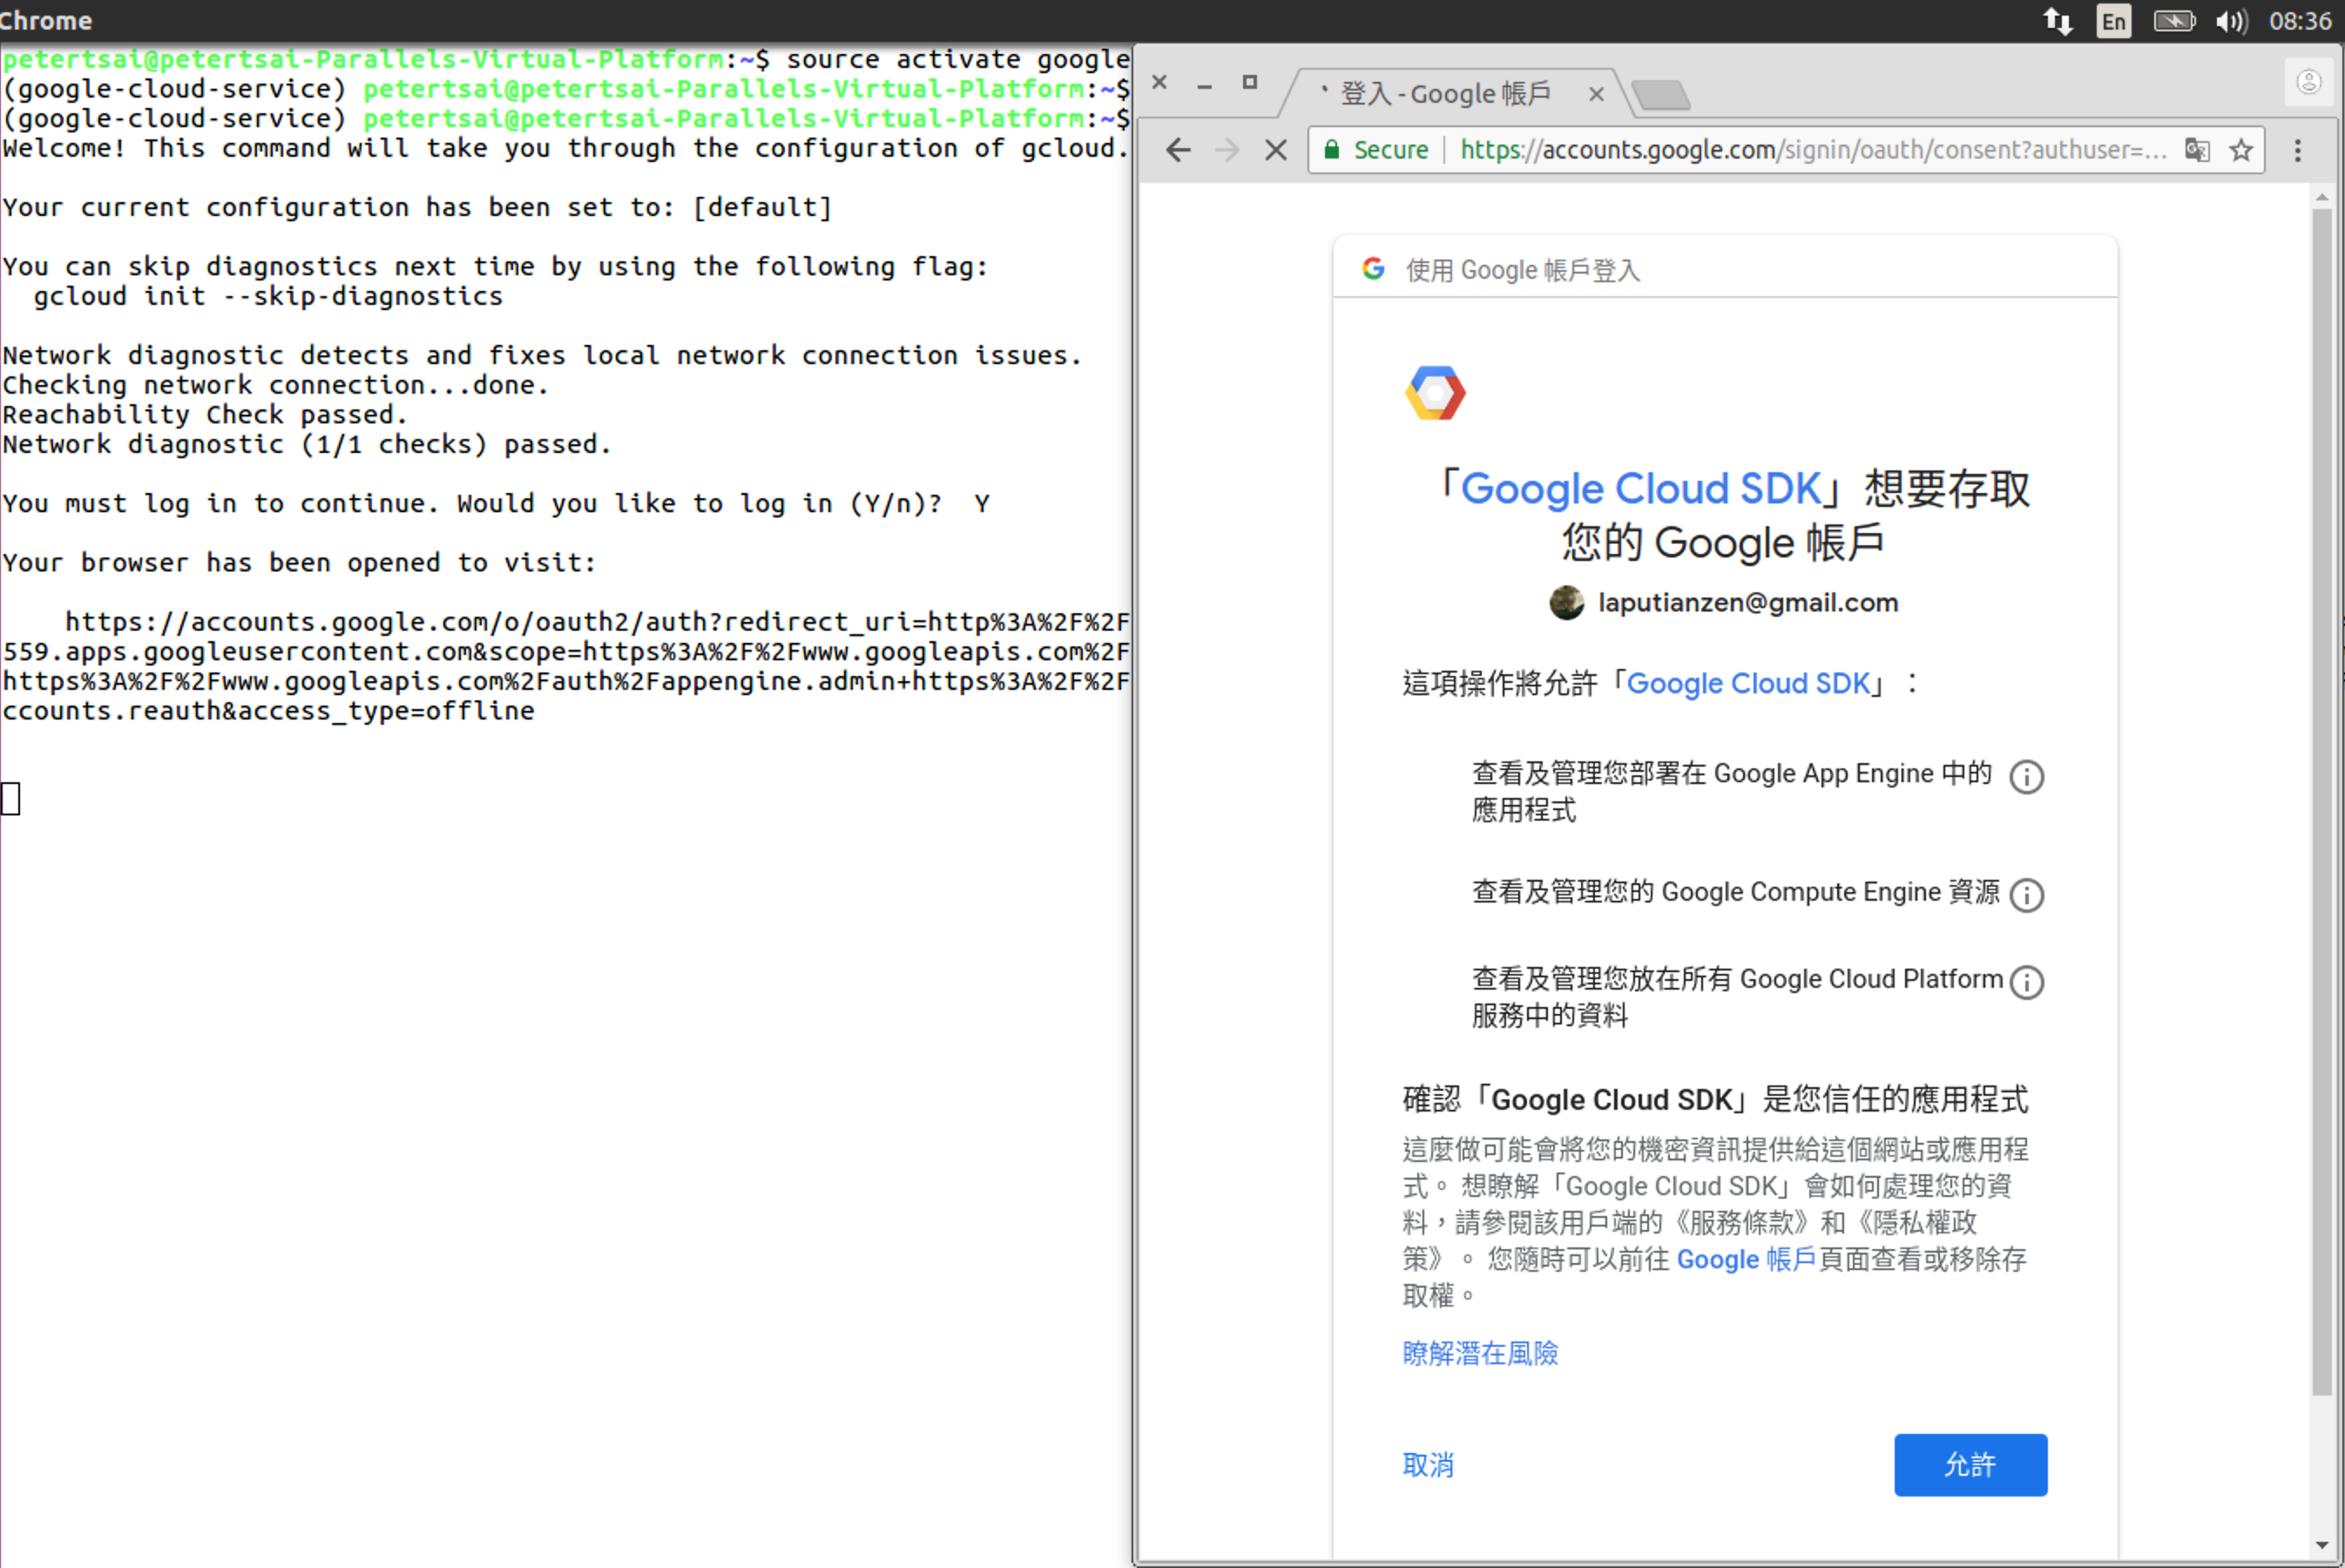Stop page loading with X button
The image size is (2345, 1568).
point(1275,150)
